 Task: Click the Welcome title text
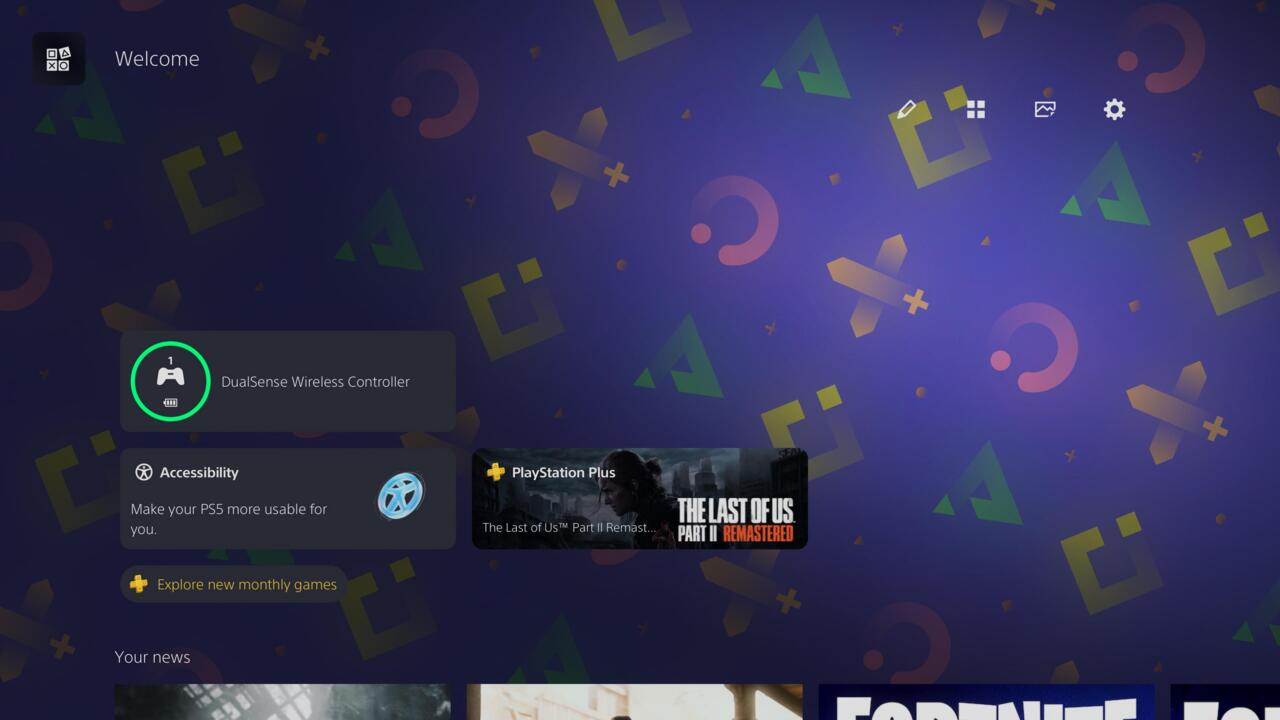tap(157, 59)
